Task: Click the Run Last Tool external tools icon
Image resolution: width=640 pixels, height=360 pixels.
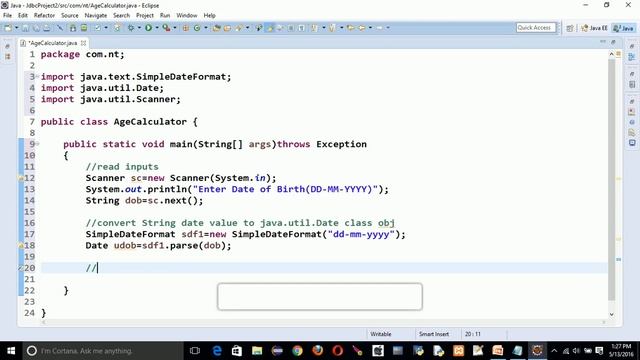Action: [166, 28]
